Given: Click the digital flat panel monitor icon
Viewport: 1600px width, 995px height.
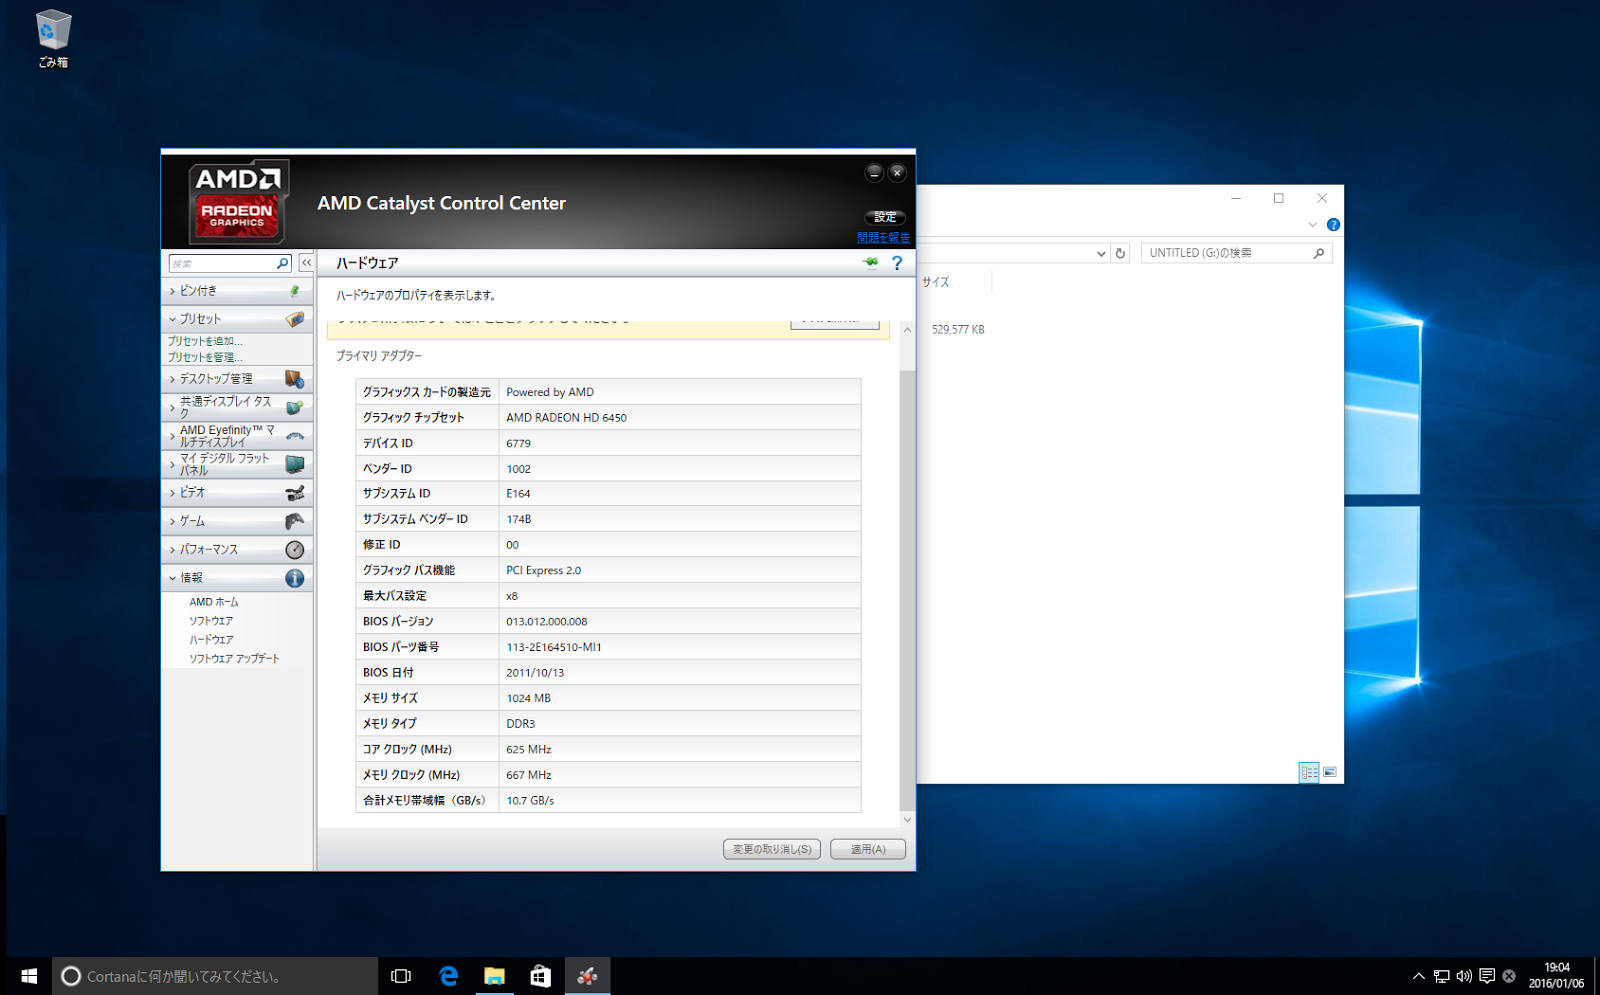Looking at the screenshot, I should (x=295, y=464).
